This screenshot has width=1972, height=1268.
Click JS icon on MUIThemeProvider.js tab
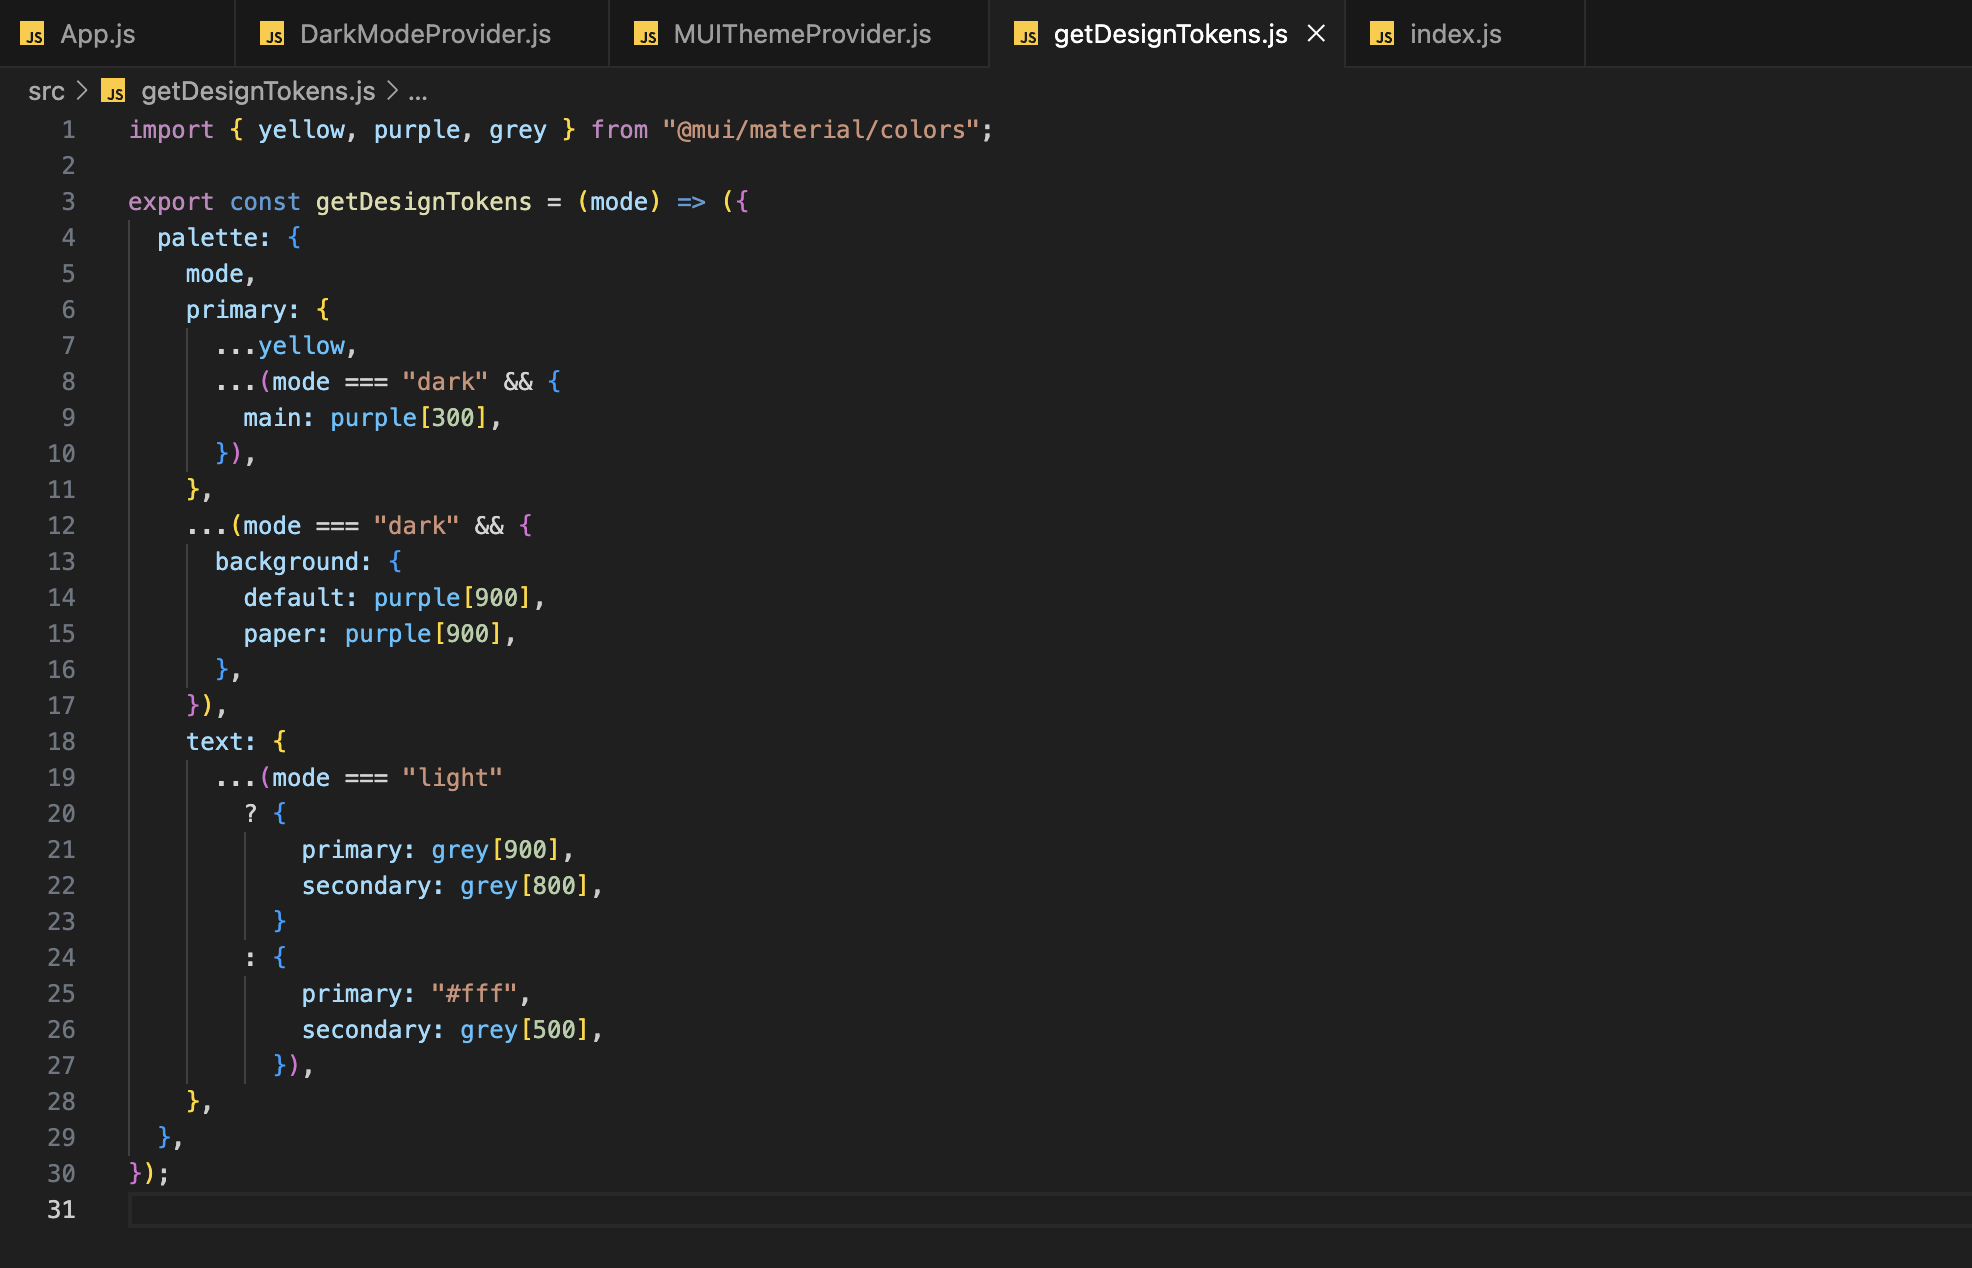point(646,35)
